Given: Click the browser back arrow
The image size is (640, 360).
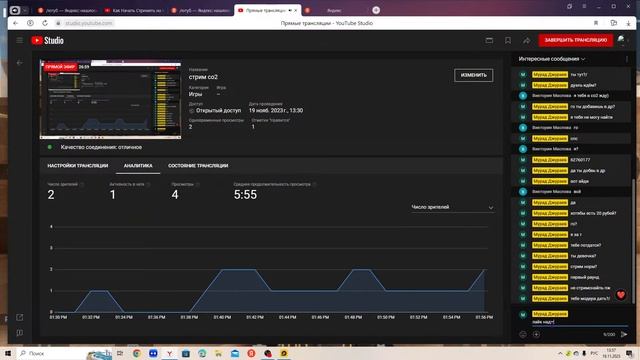Looking at the screenshot, I should coord(16,23).
